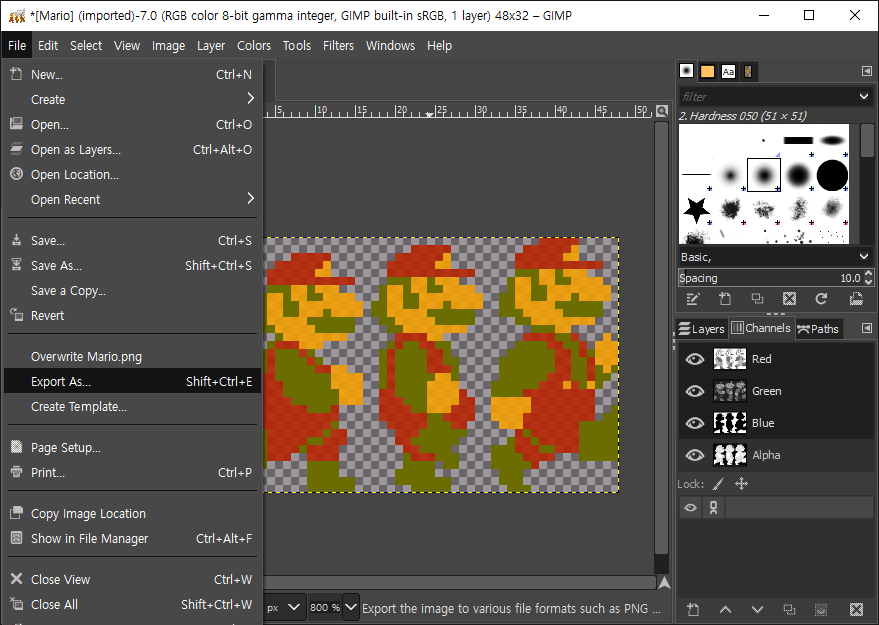This screenshot has height=625, width=879.
Task: Select the Red channel row
Action: point(776,359)
